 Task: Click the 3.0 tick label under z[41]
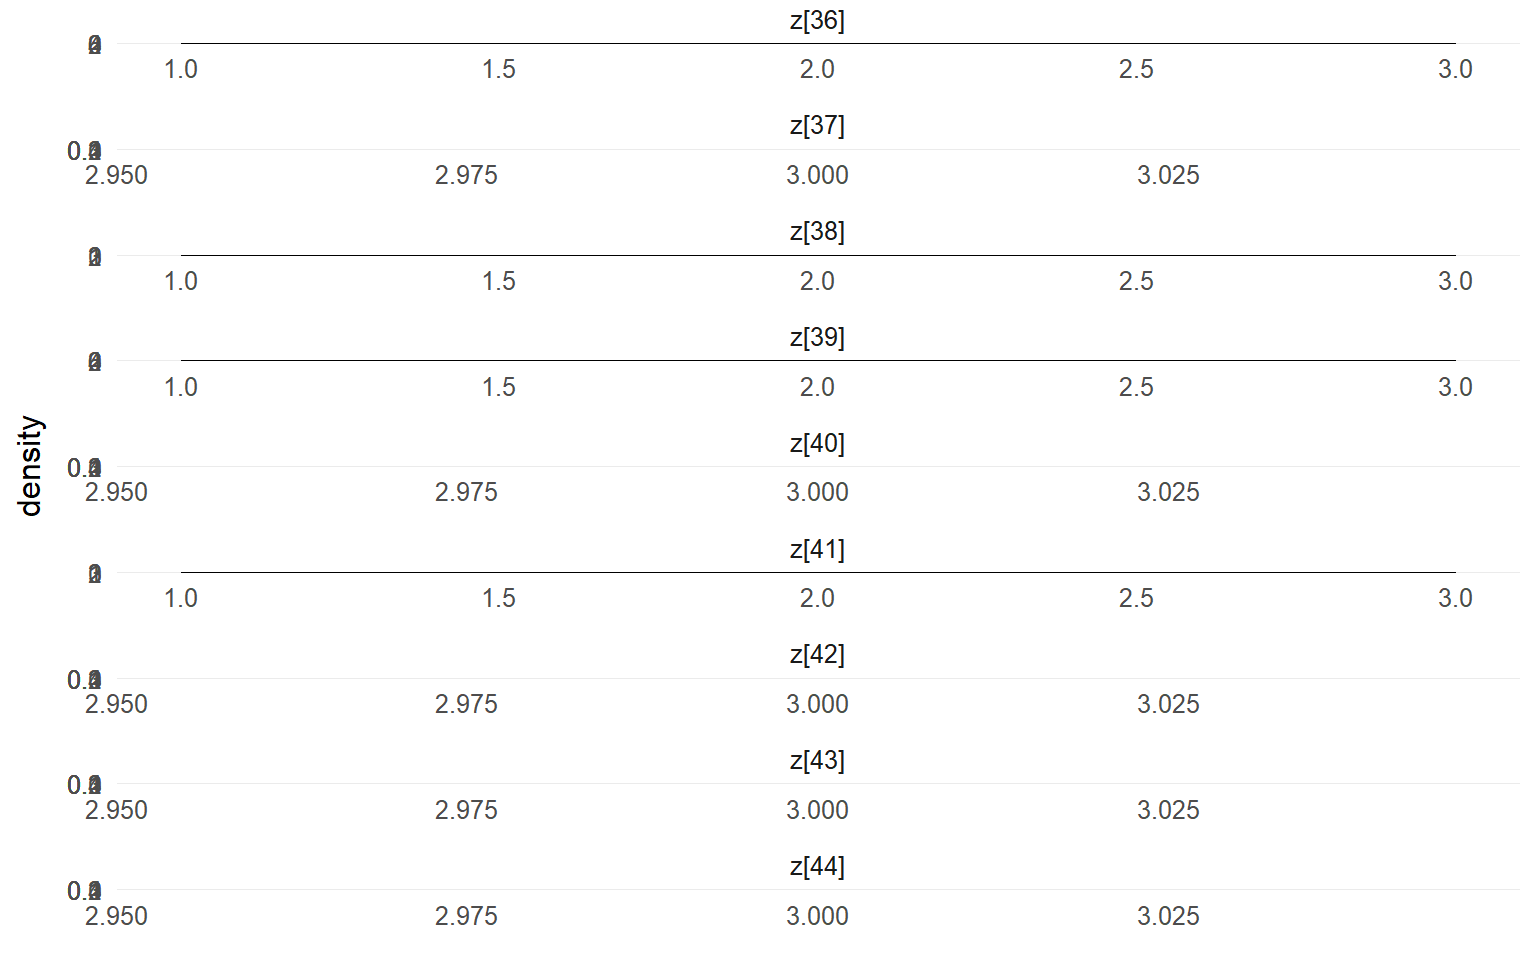(1455, 598)
